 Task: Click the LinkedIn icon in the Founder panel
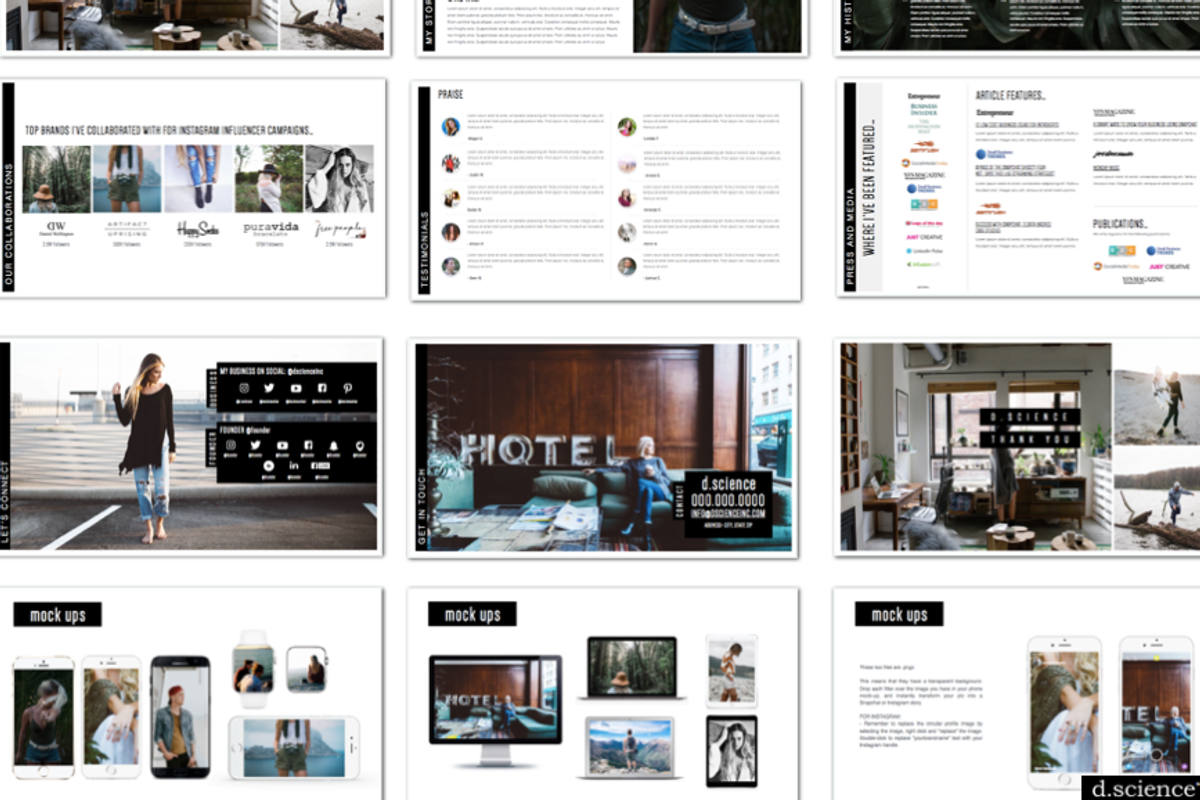point(295,466)
